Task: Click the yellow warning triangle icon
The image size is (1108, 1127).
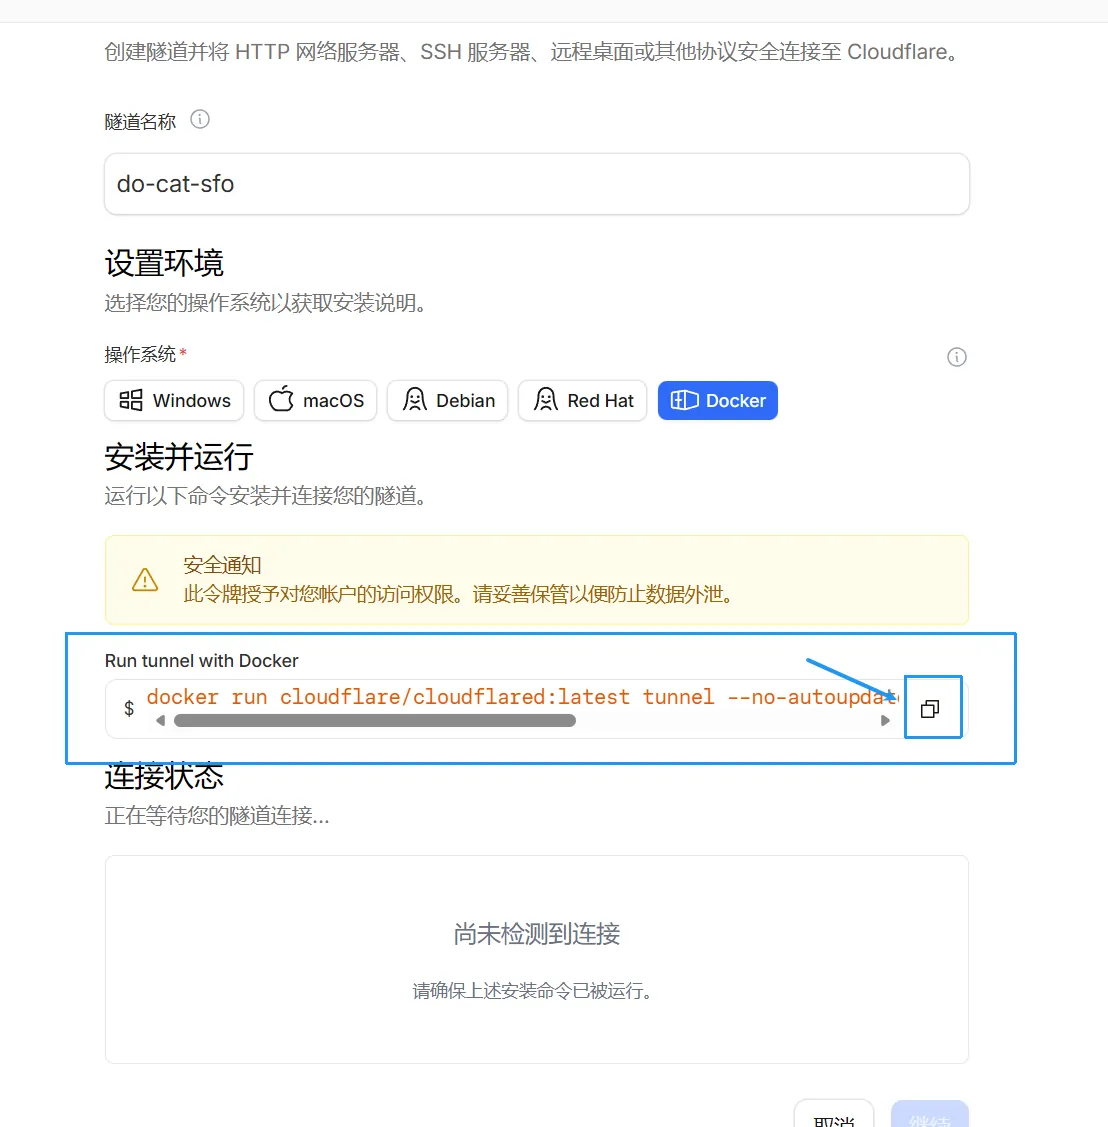Action: [145, 580]
